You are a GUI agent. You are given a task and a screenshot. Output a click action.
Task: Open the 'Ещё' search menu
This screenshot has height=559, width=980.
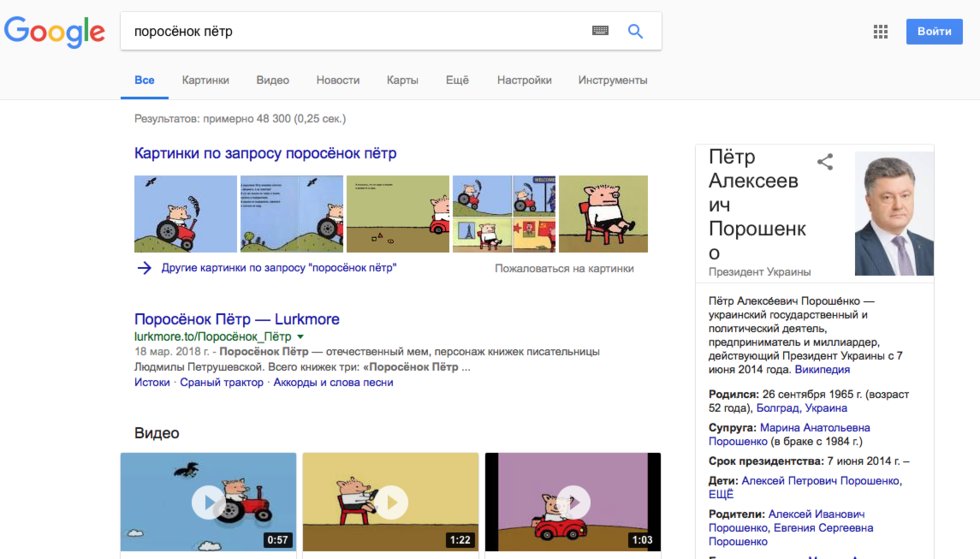(457, 80)
